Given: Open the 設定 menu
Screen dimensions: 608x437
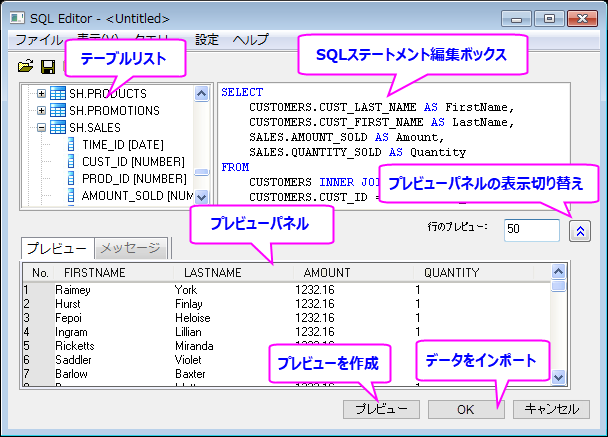Looking at the screenshot, I should coord(207,40).
